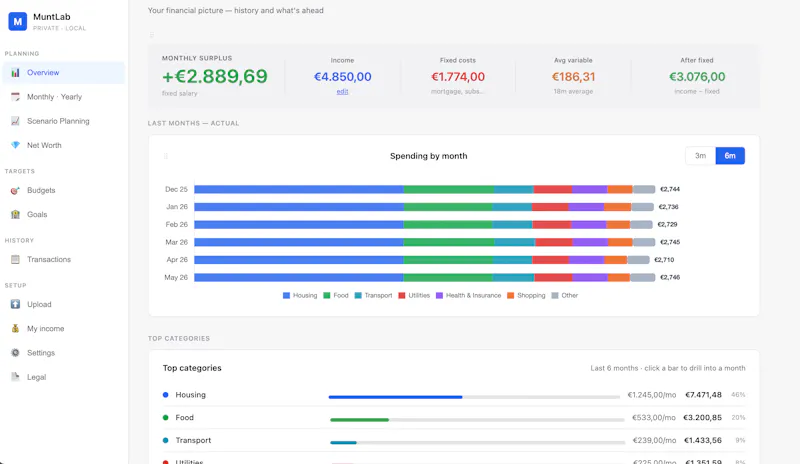
Task: Toggle Health & Insurance legend entry
Action: 468,295
